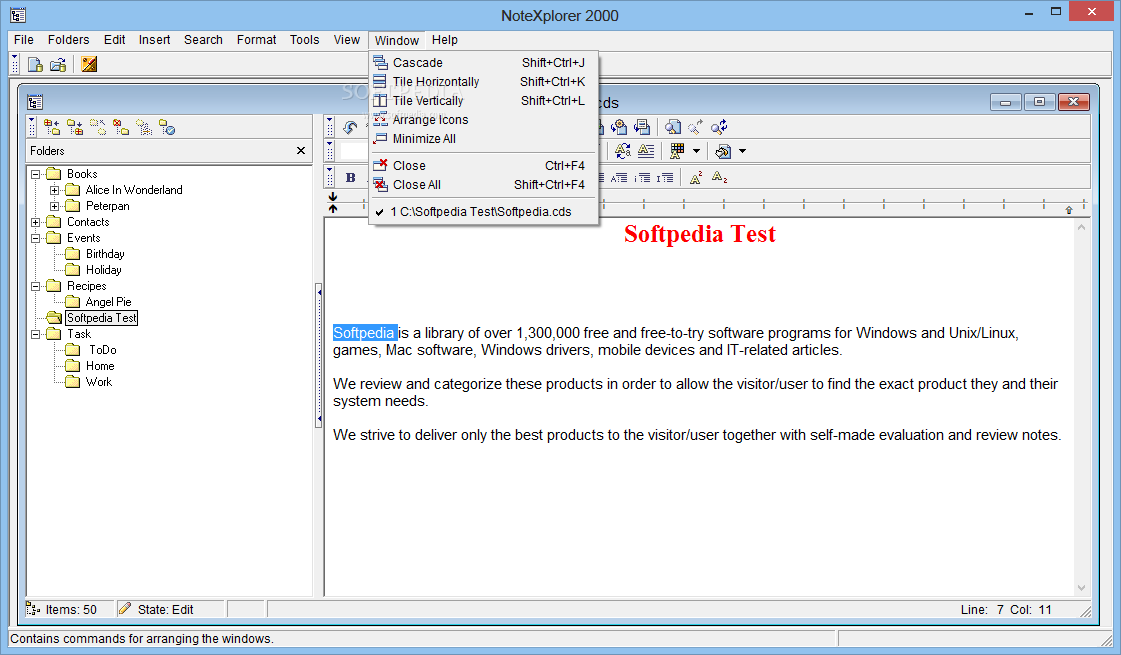Click the delete folder icon

click(121, 127)
